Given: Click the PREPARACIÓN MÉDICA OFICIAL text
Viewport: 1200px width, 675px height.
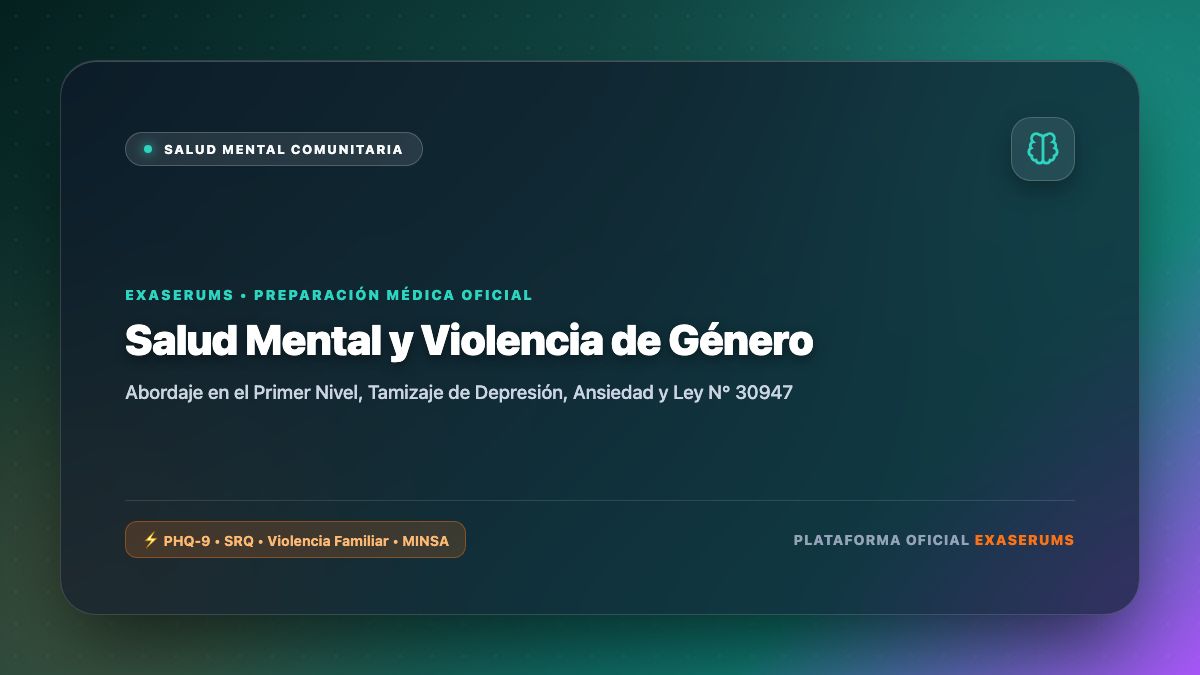Looking at the screenshot, I should (x=393, y=295).
